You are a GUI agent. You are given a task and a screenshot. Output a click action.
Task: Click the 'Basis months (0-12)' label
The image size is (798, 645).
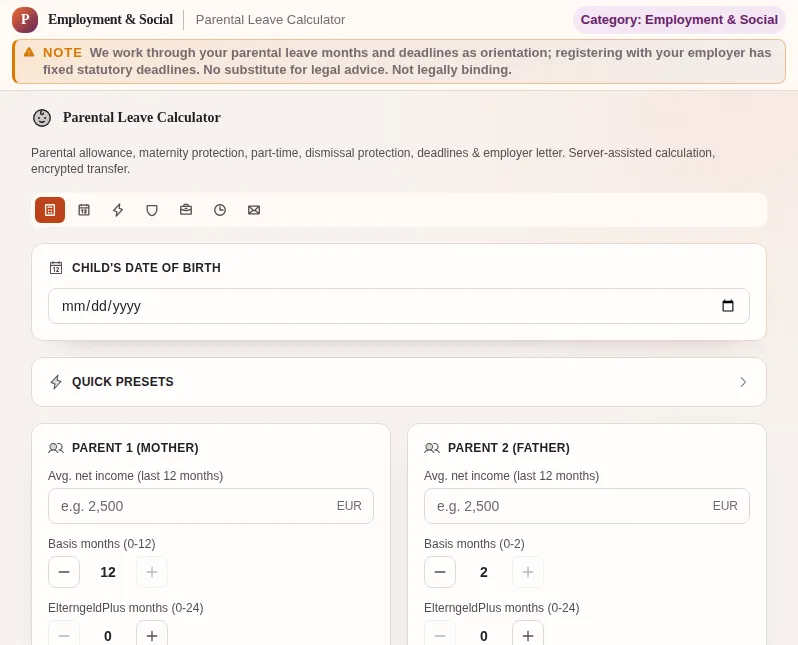(x=102, y=544)
